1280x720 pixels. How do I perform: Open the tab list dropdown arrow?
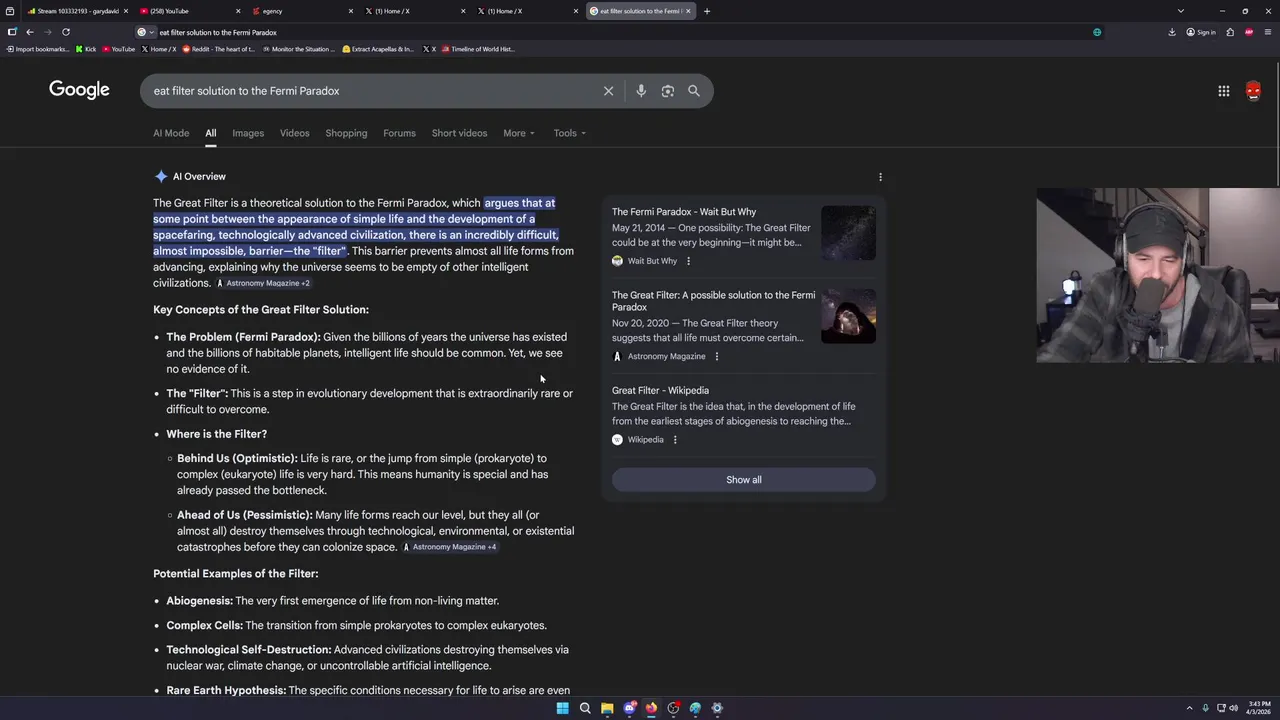tap(1181, 11)
